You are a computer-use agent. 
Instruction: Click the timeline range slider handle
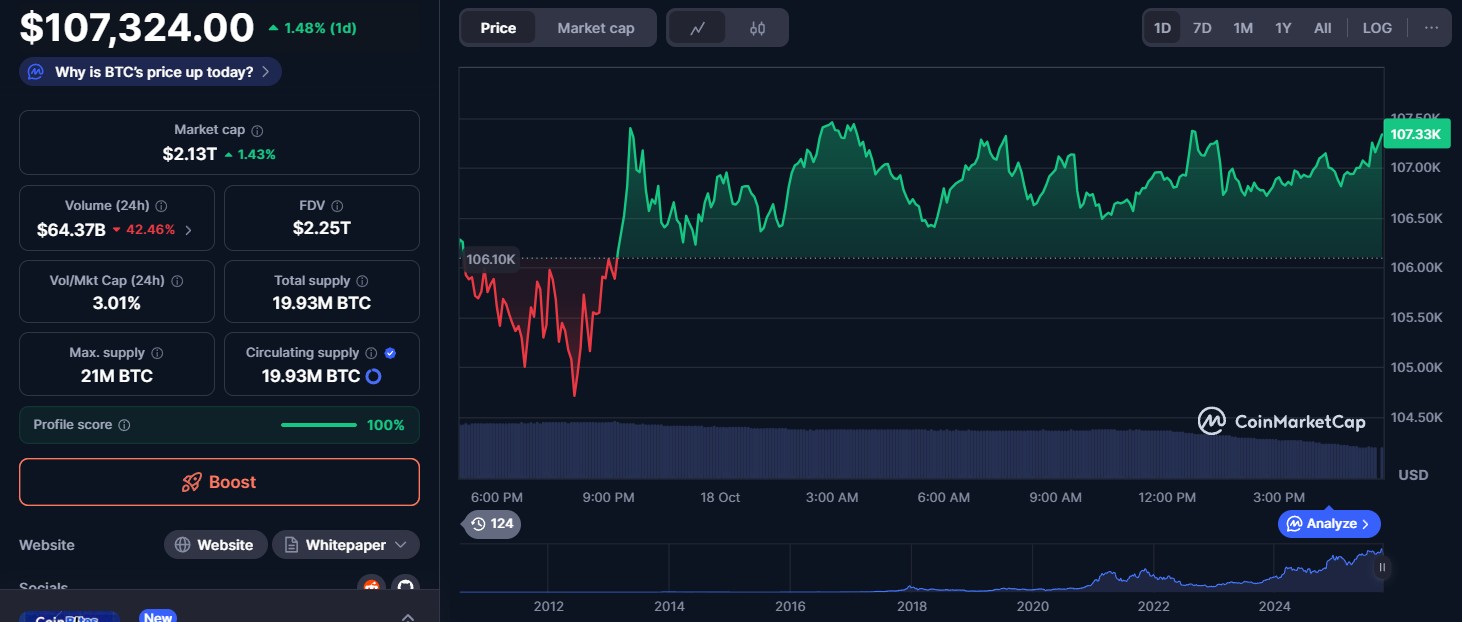tap(1382, 568)
